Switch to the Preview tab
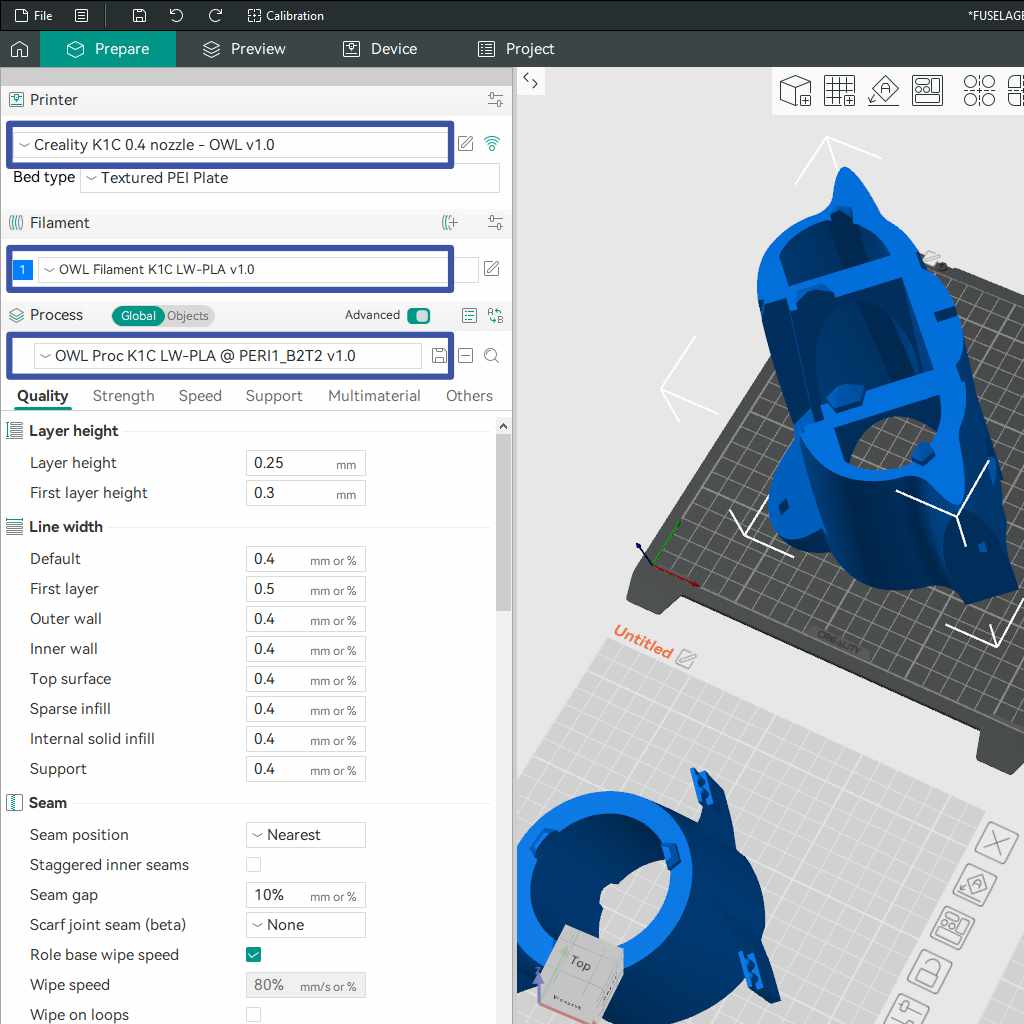 (x=244, y=49)
